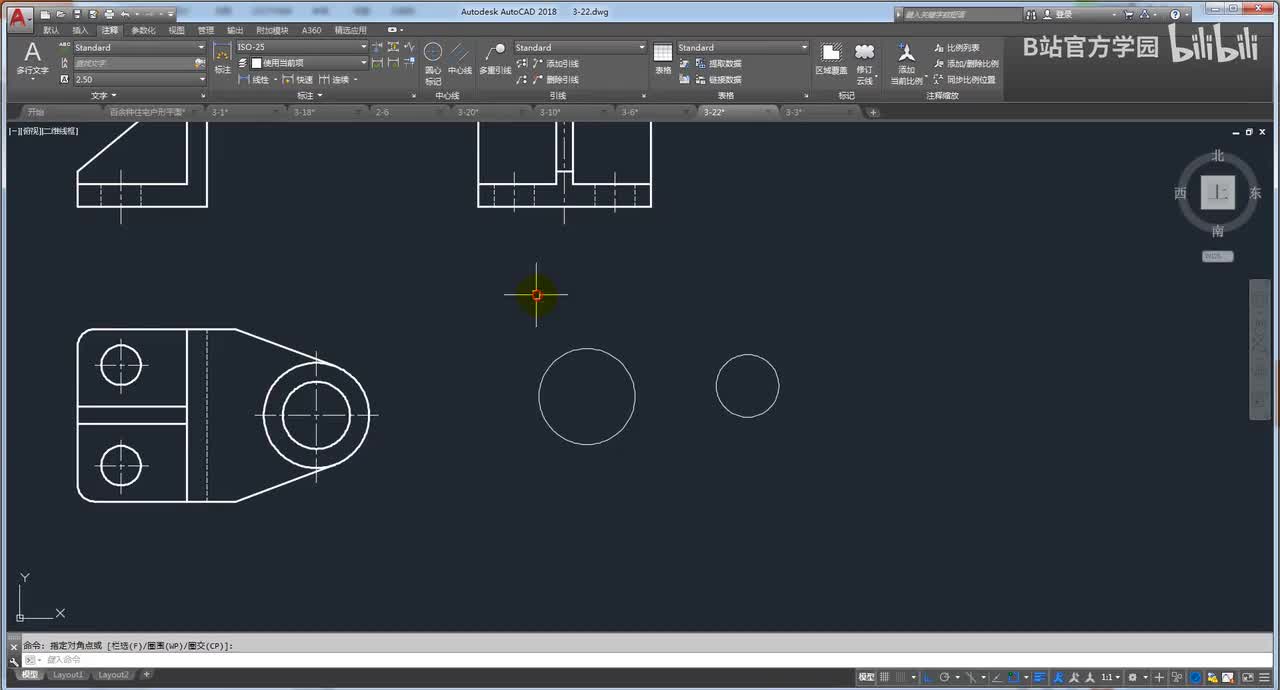Click the Quick dimension (快速) tool

pyautogui.click(x=298, y=79)
